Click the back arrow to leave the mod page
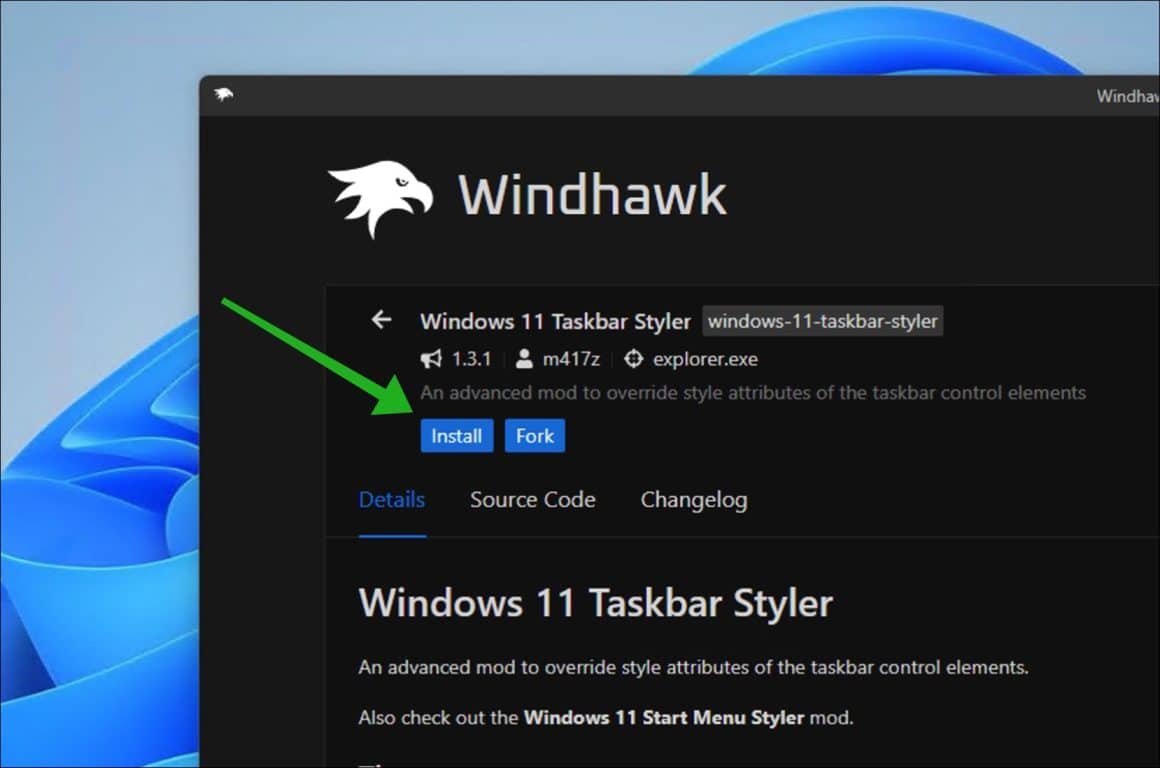This screenshot has height=768, width=1160. coord(381,320)
